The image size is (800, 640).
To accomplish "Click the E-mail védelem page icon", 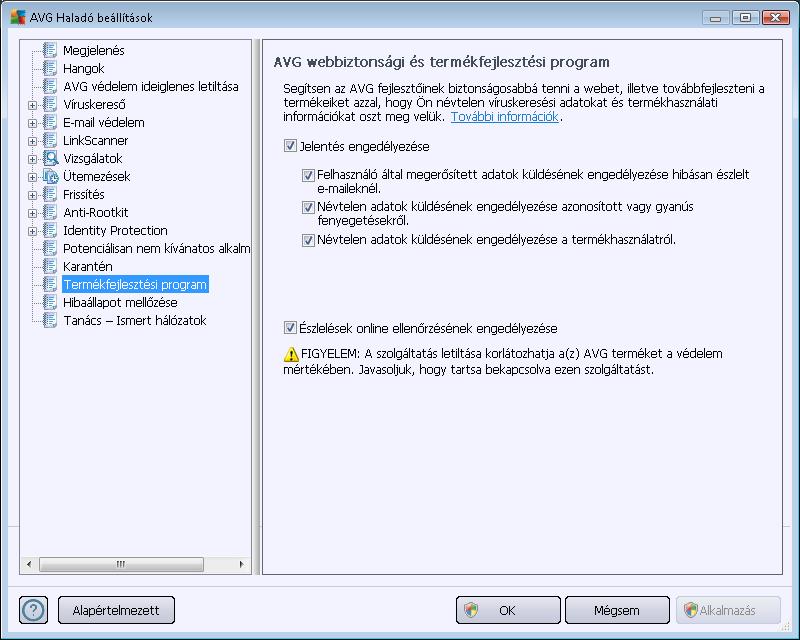I will 50,122.
